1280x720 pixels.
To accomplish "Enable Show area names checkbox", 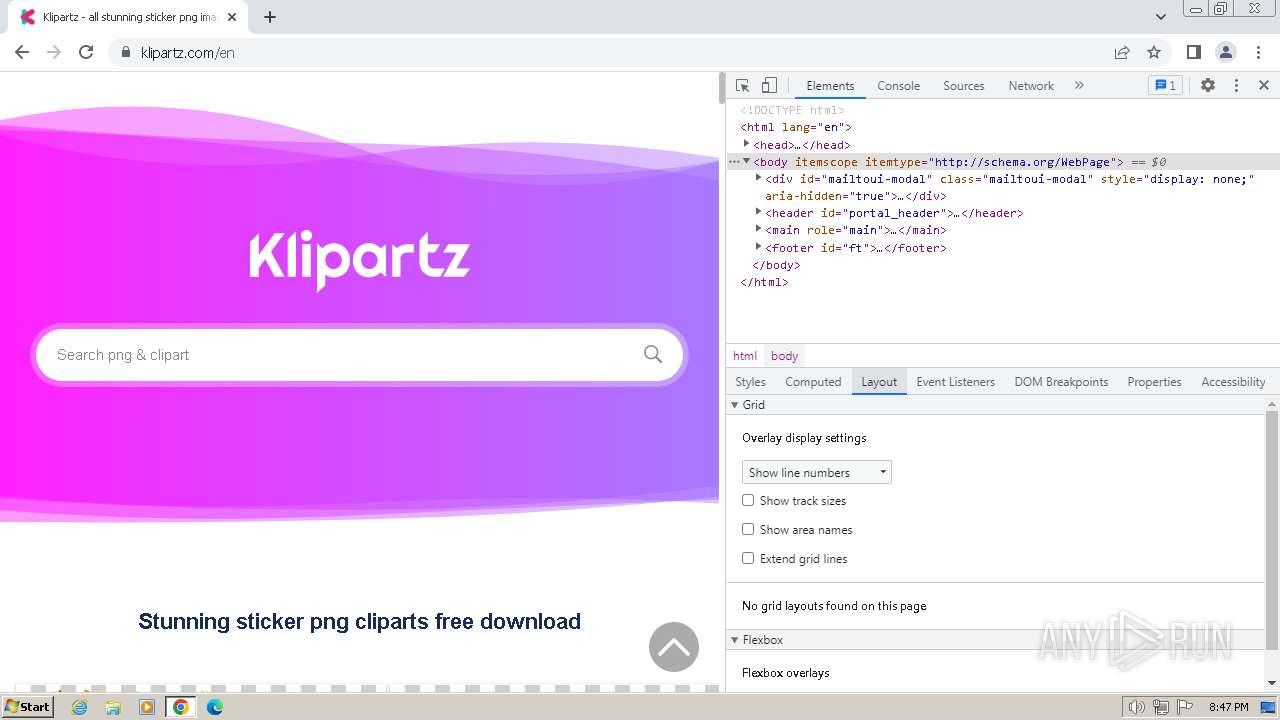I will [748, 529].
